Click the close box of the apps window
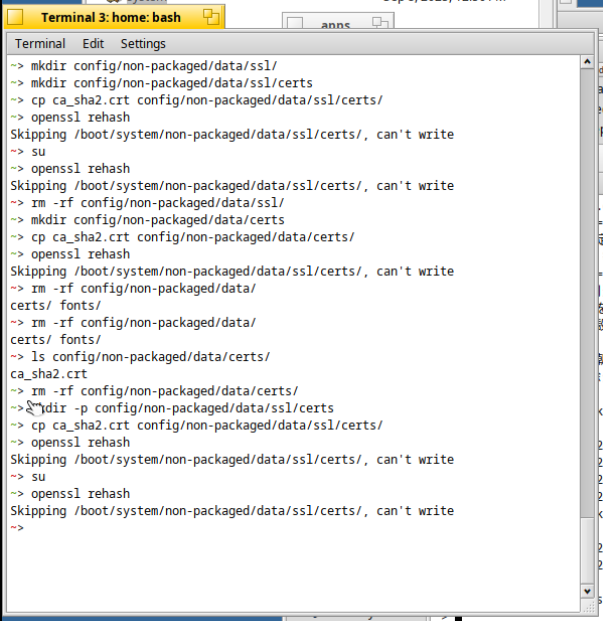Viewport: 603px width, 621px height. click(x=295, y=24)
